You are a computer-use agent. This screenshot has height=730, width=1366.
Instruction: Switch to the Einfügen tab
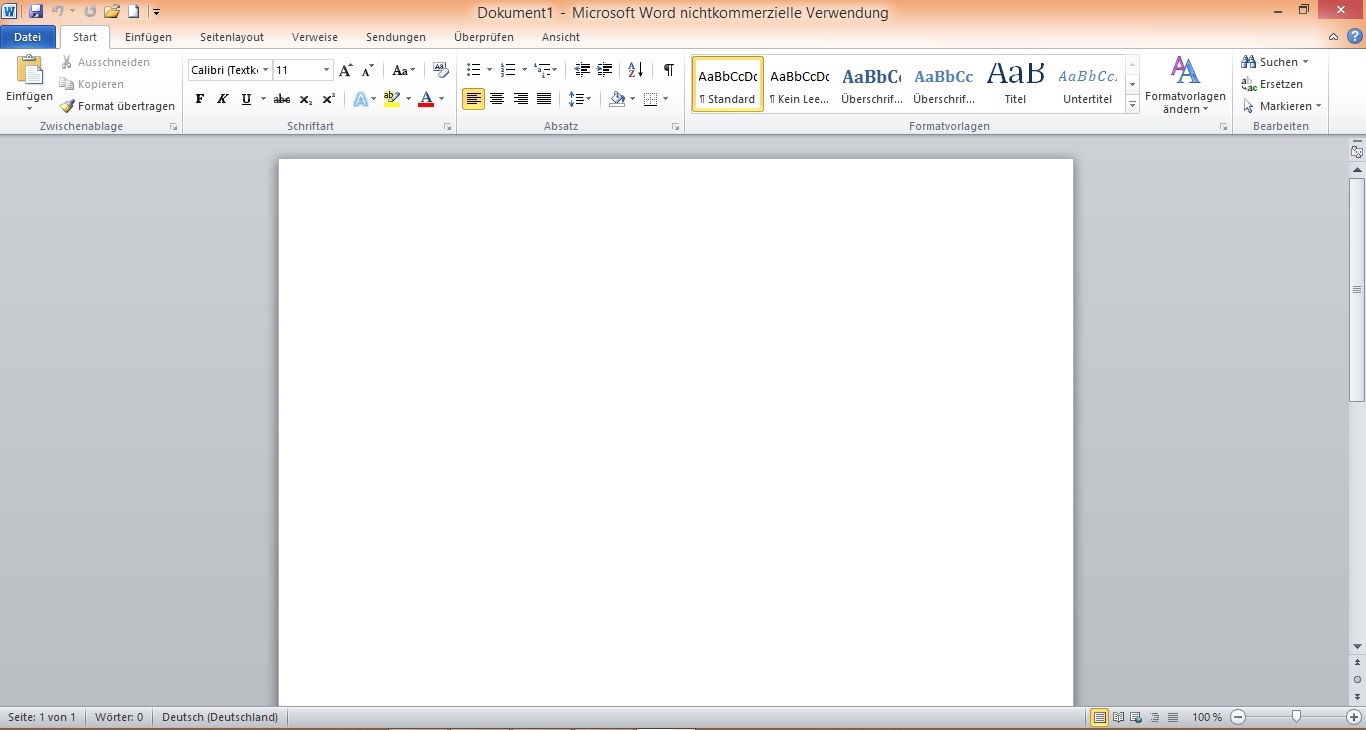click(148, 37)
